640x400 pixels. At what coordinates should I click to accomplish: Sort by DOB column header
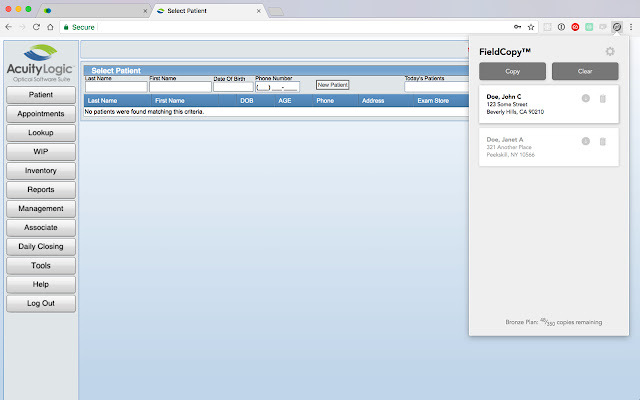pos(247,100)
